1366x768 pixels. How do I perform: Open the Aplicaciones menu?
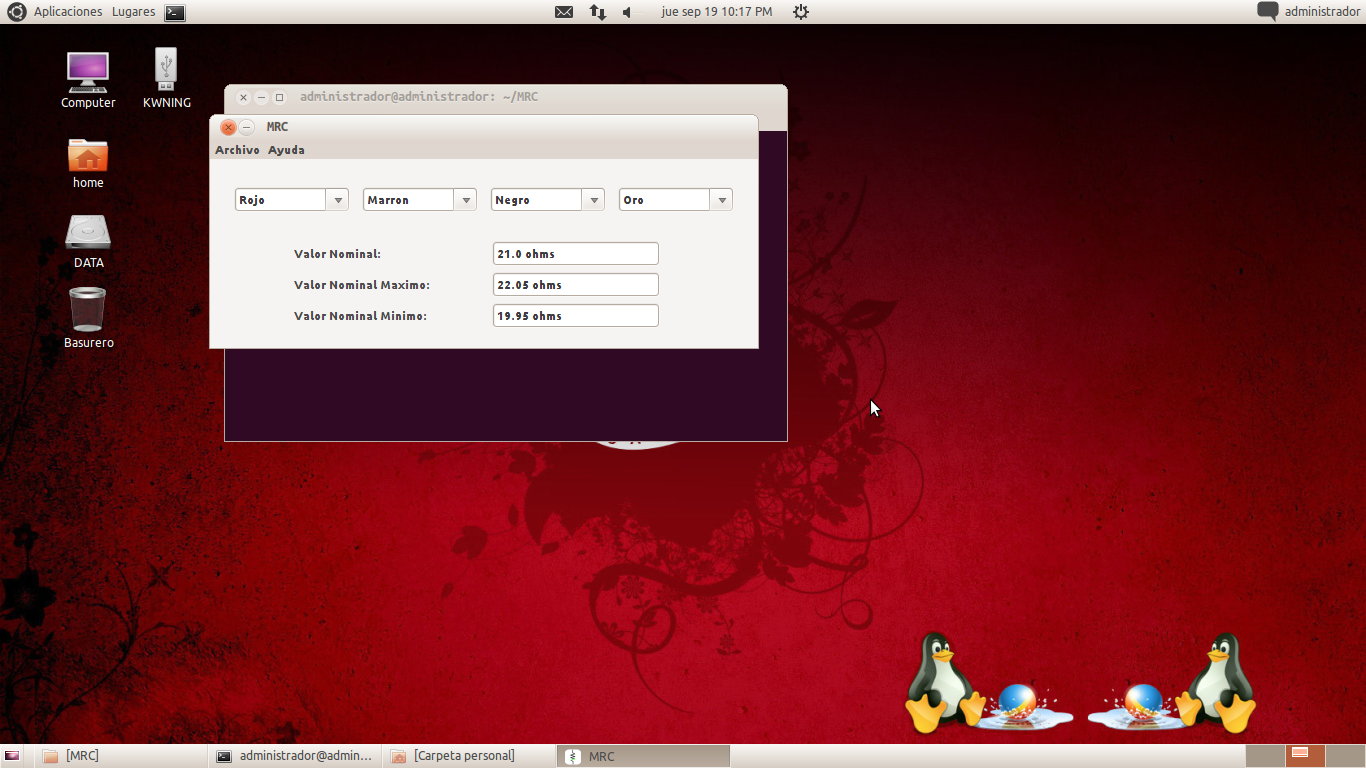pyautogui.click(x=68, y=12)
